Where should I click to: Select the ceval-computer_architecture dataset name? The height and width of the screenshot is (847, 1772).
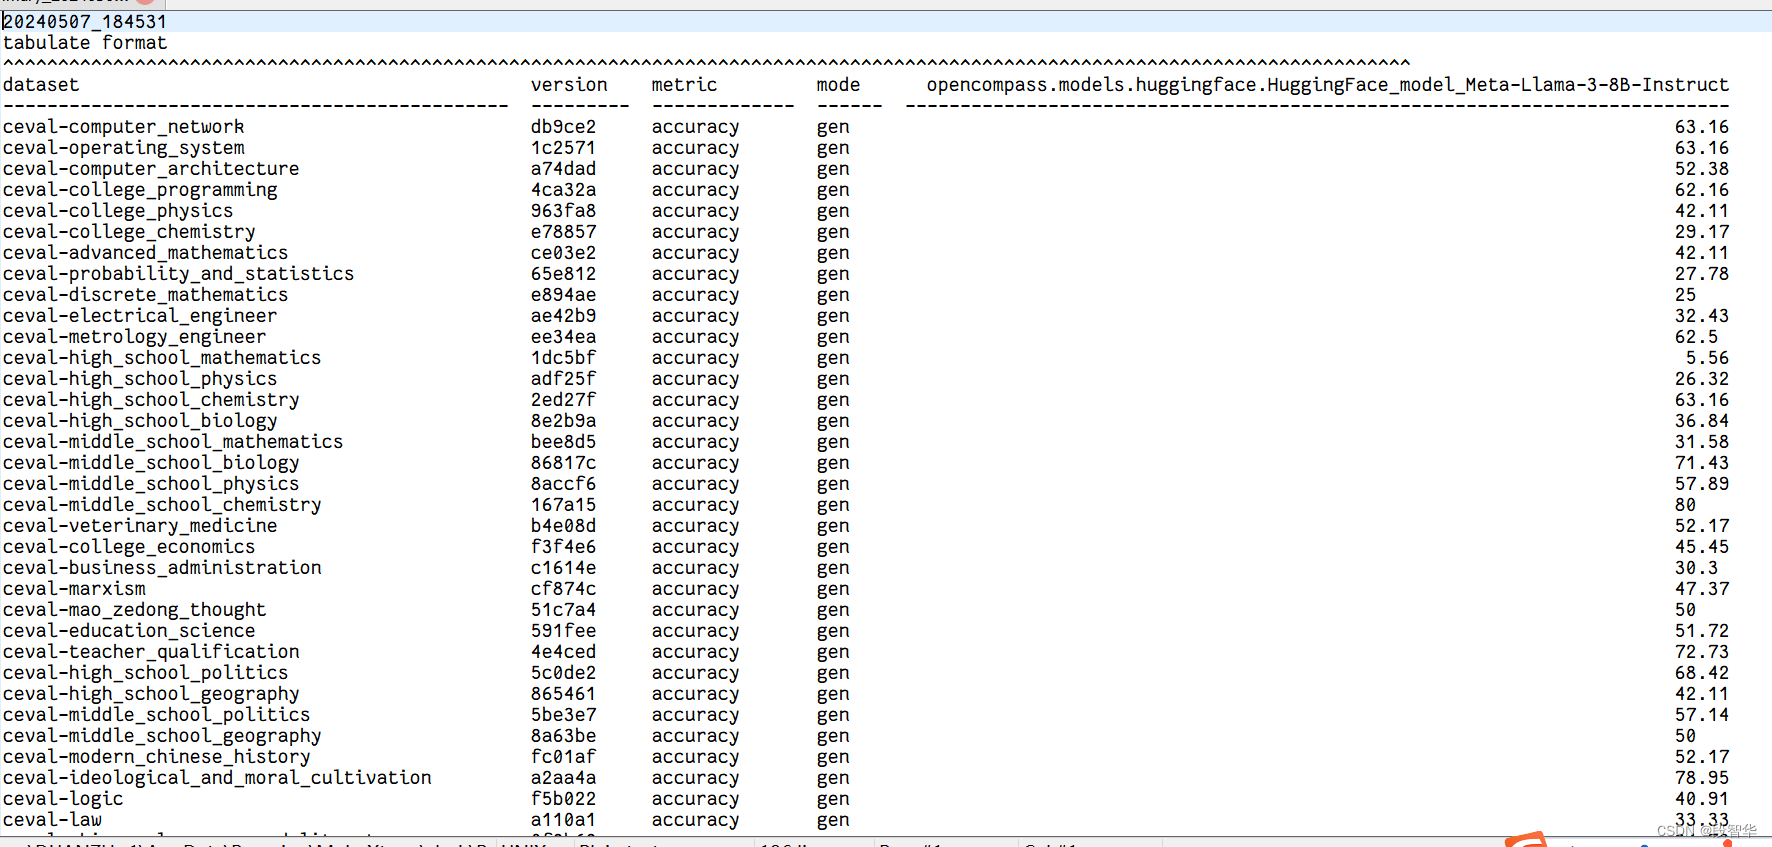pyautogui.click(x=151, y=169)
